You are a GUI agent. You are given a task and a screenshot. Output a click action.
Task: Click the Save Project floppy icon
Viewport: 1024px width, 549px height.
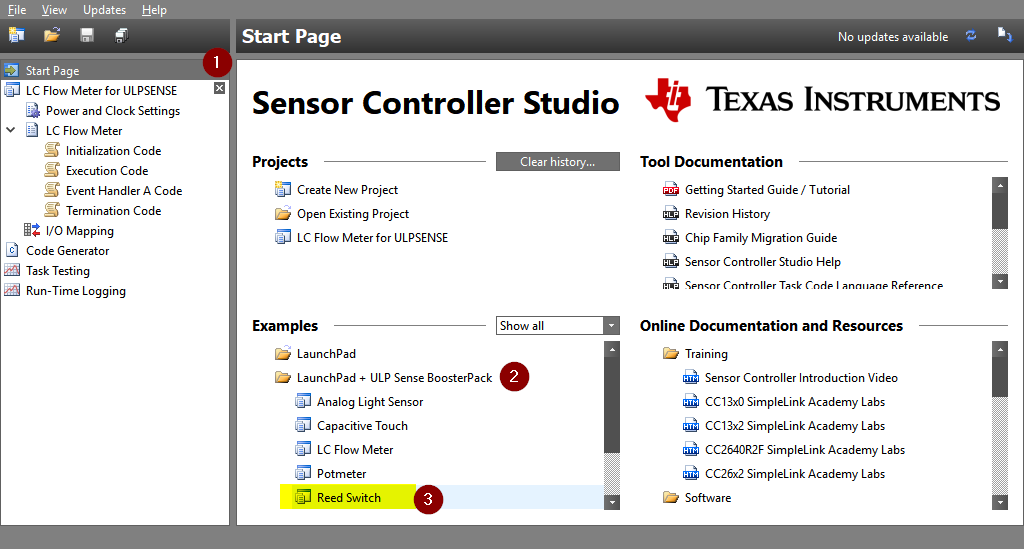point(87,36)
